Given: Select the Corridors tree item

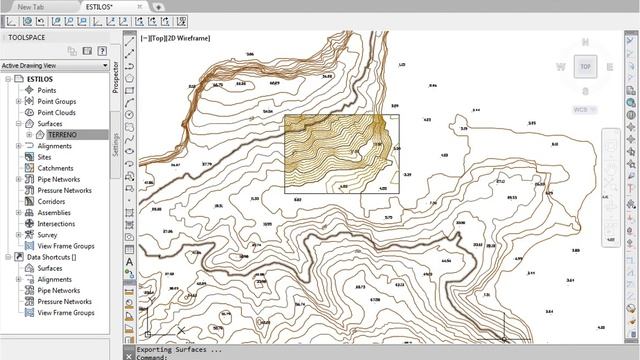Looking at the screenshot, I should click(51, 201).
